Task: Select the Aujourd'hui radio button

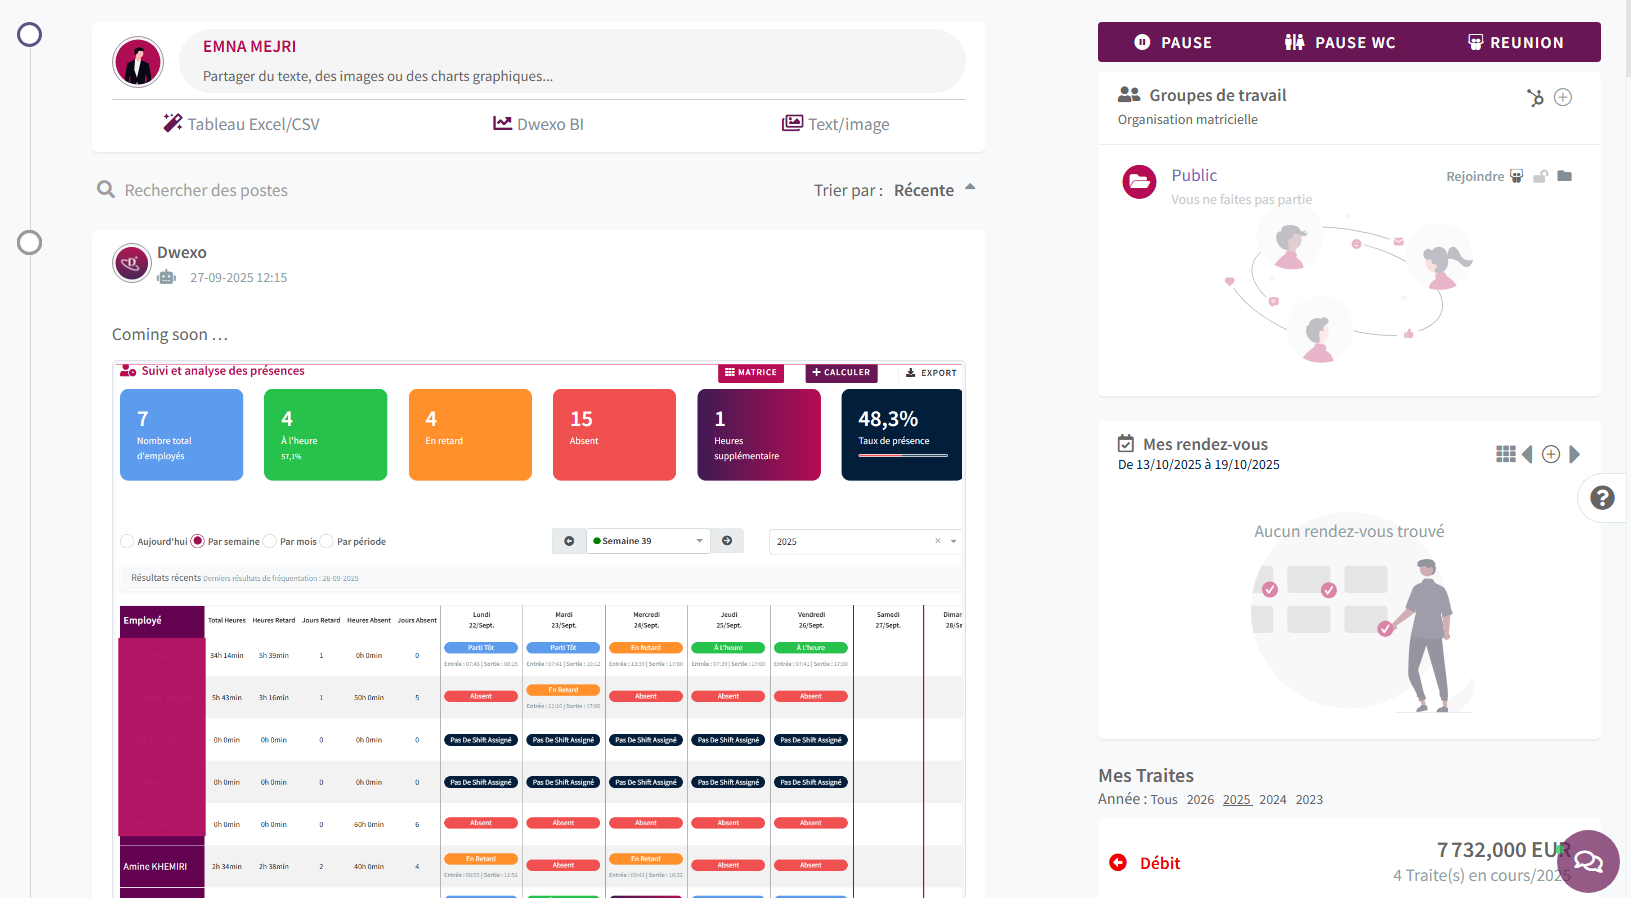Action: 127,541
